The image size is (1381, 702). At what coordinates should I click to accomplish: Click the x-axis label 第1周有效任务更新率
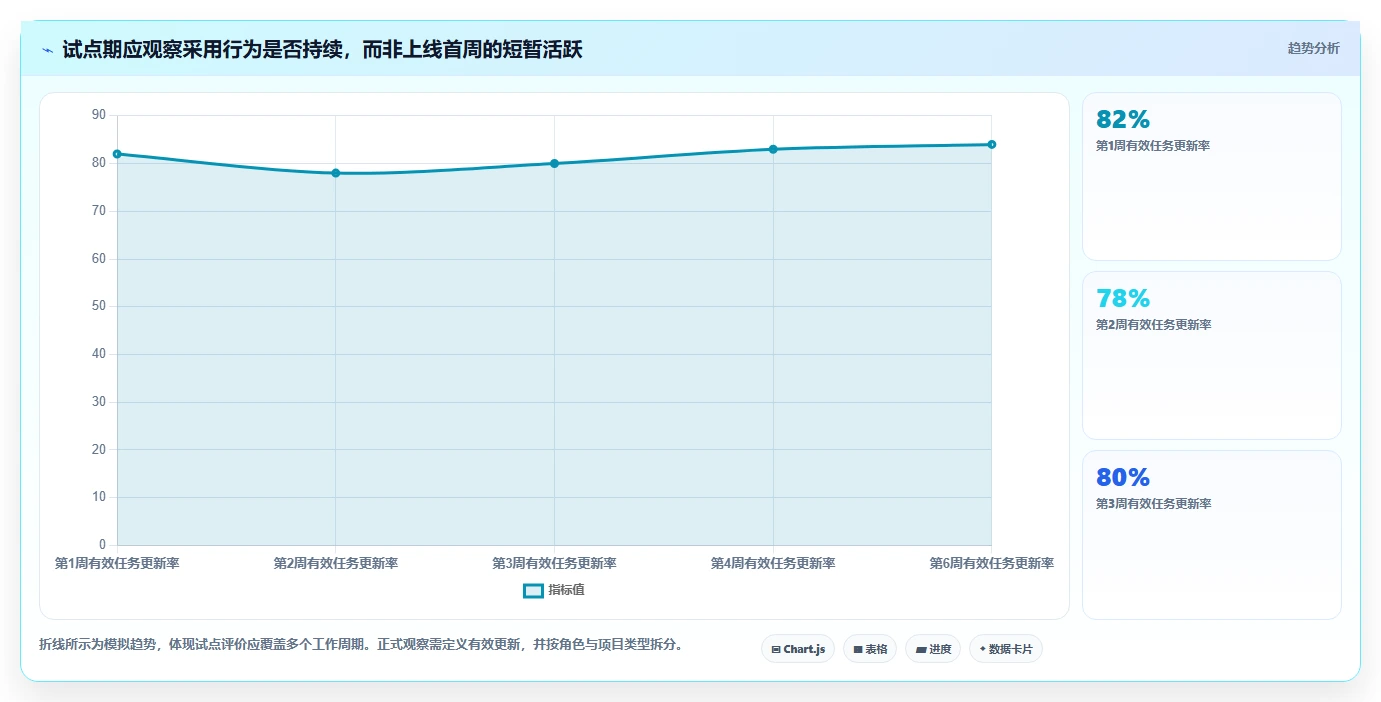click(x=117, y=563)
